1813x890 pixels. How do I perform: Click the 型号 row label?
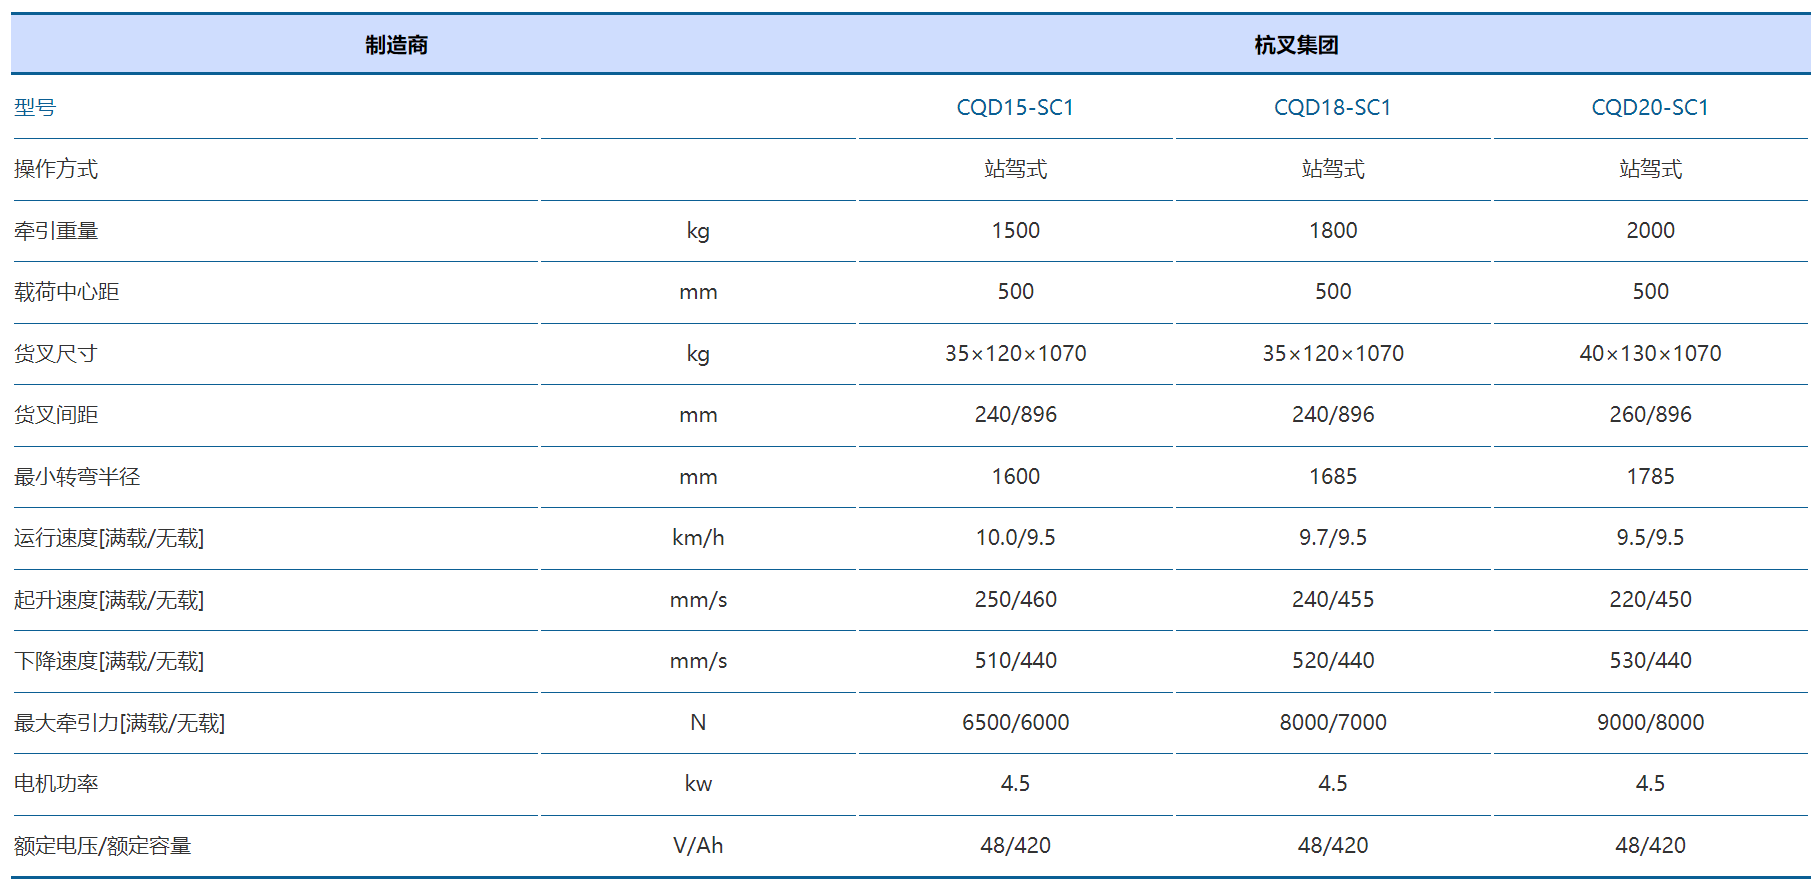35,107
